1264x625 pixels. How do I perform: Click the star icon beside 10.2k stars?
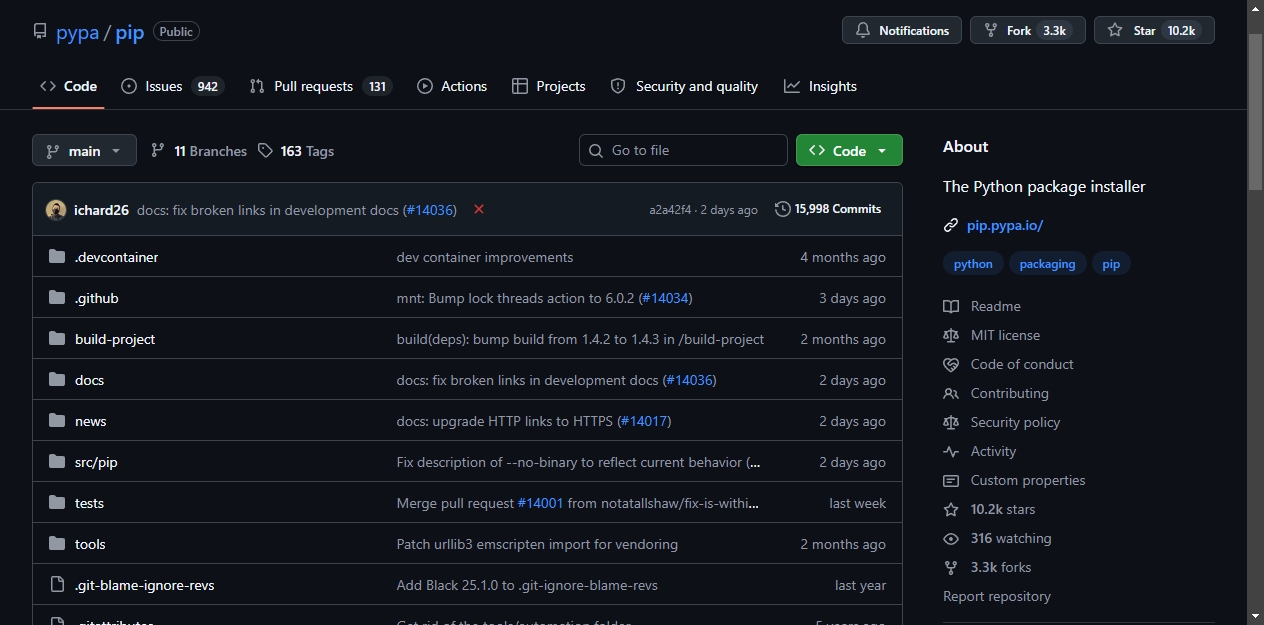[951, 509]
